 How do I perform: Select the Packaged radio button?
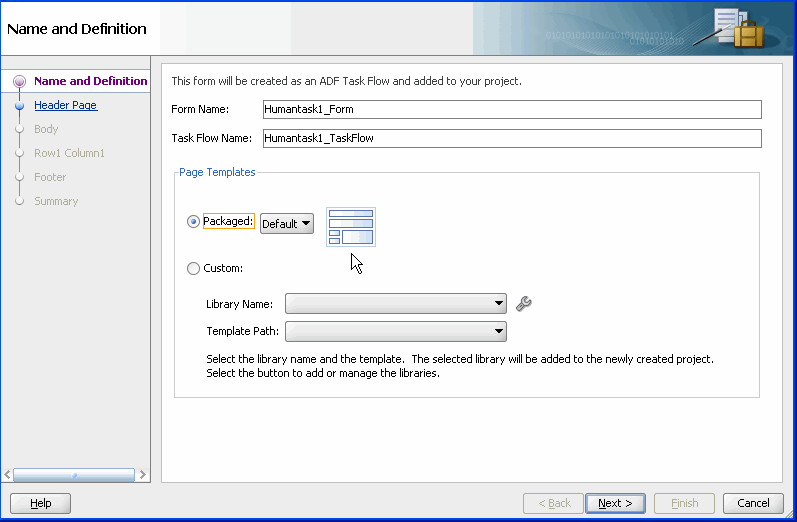tap(193, 222)
